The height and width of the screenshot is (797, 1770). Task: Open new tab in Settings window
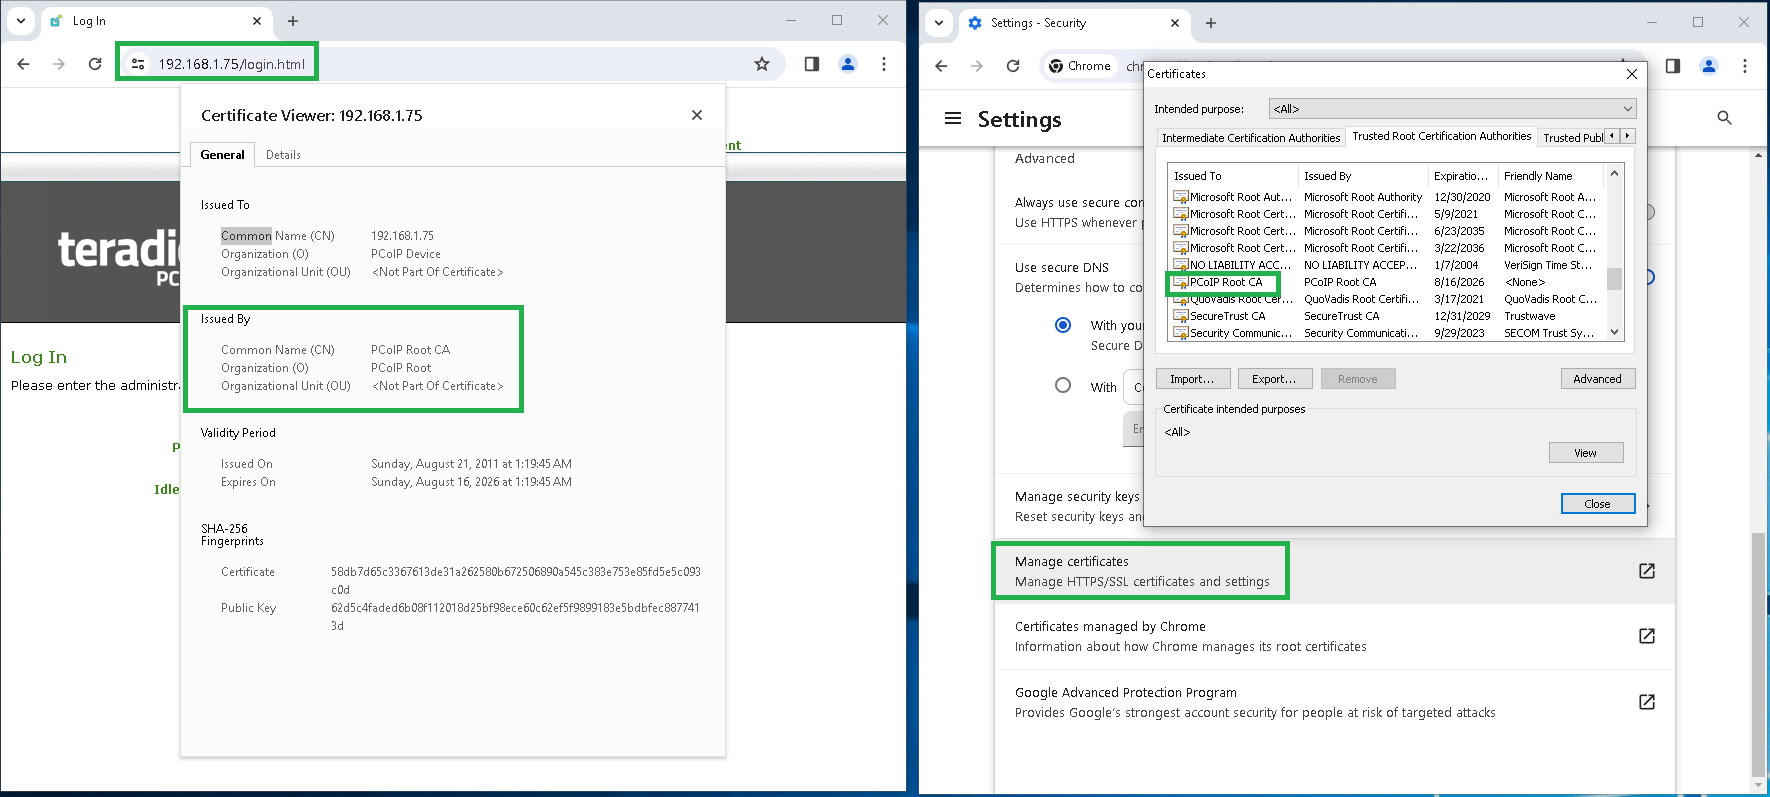coord(1211,23)
